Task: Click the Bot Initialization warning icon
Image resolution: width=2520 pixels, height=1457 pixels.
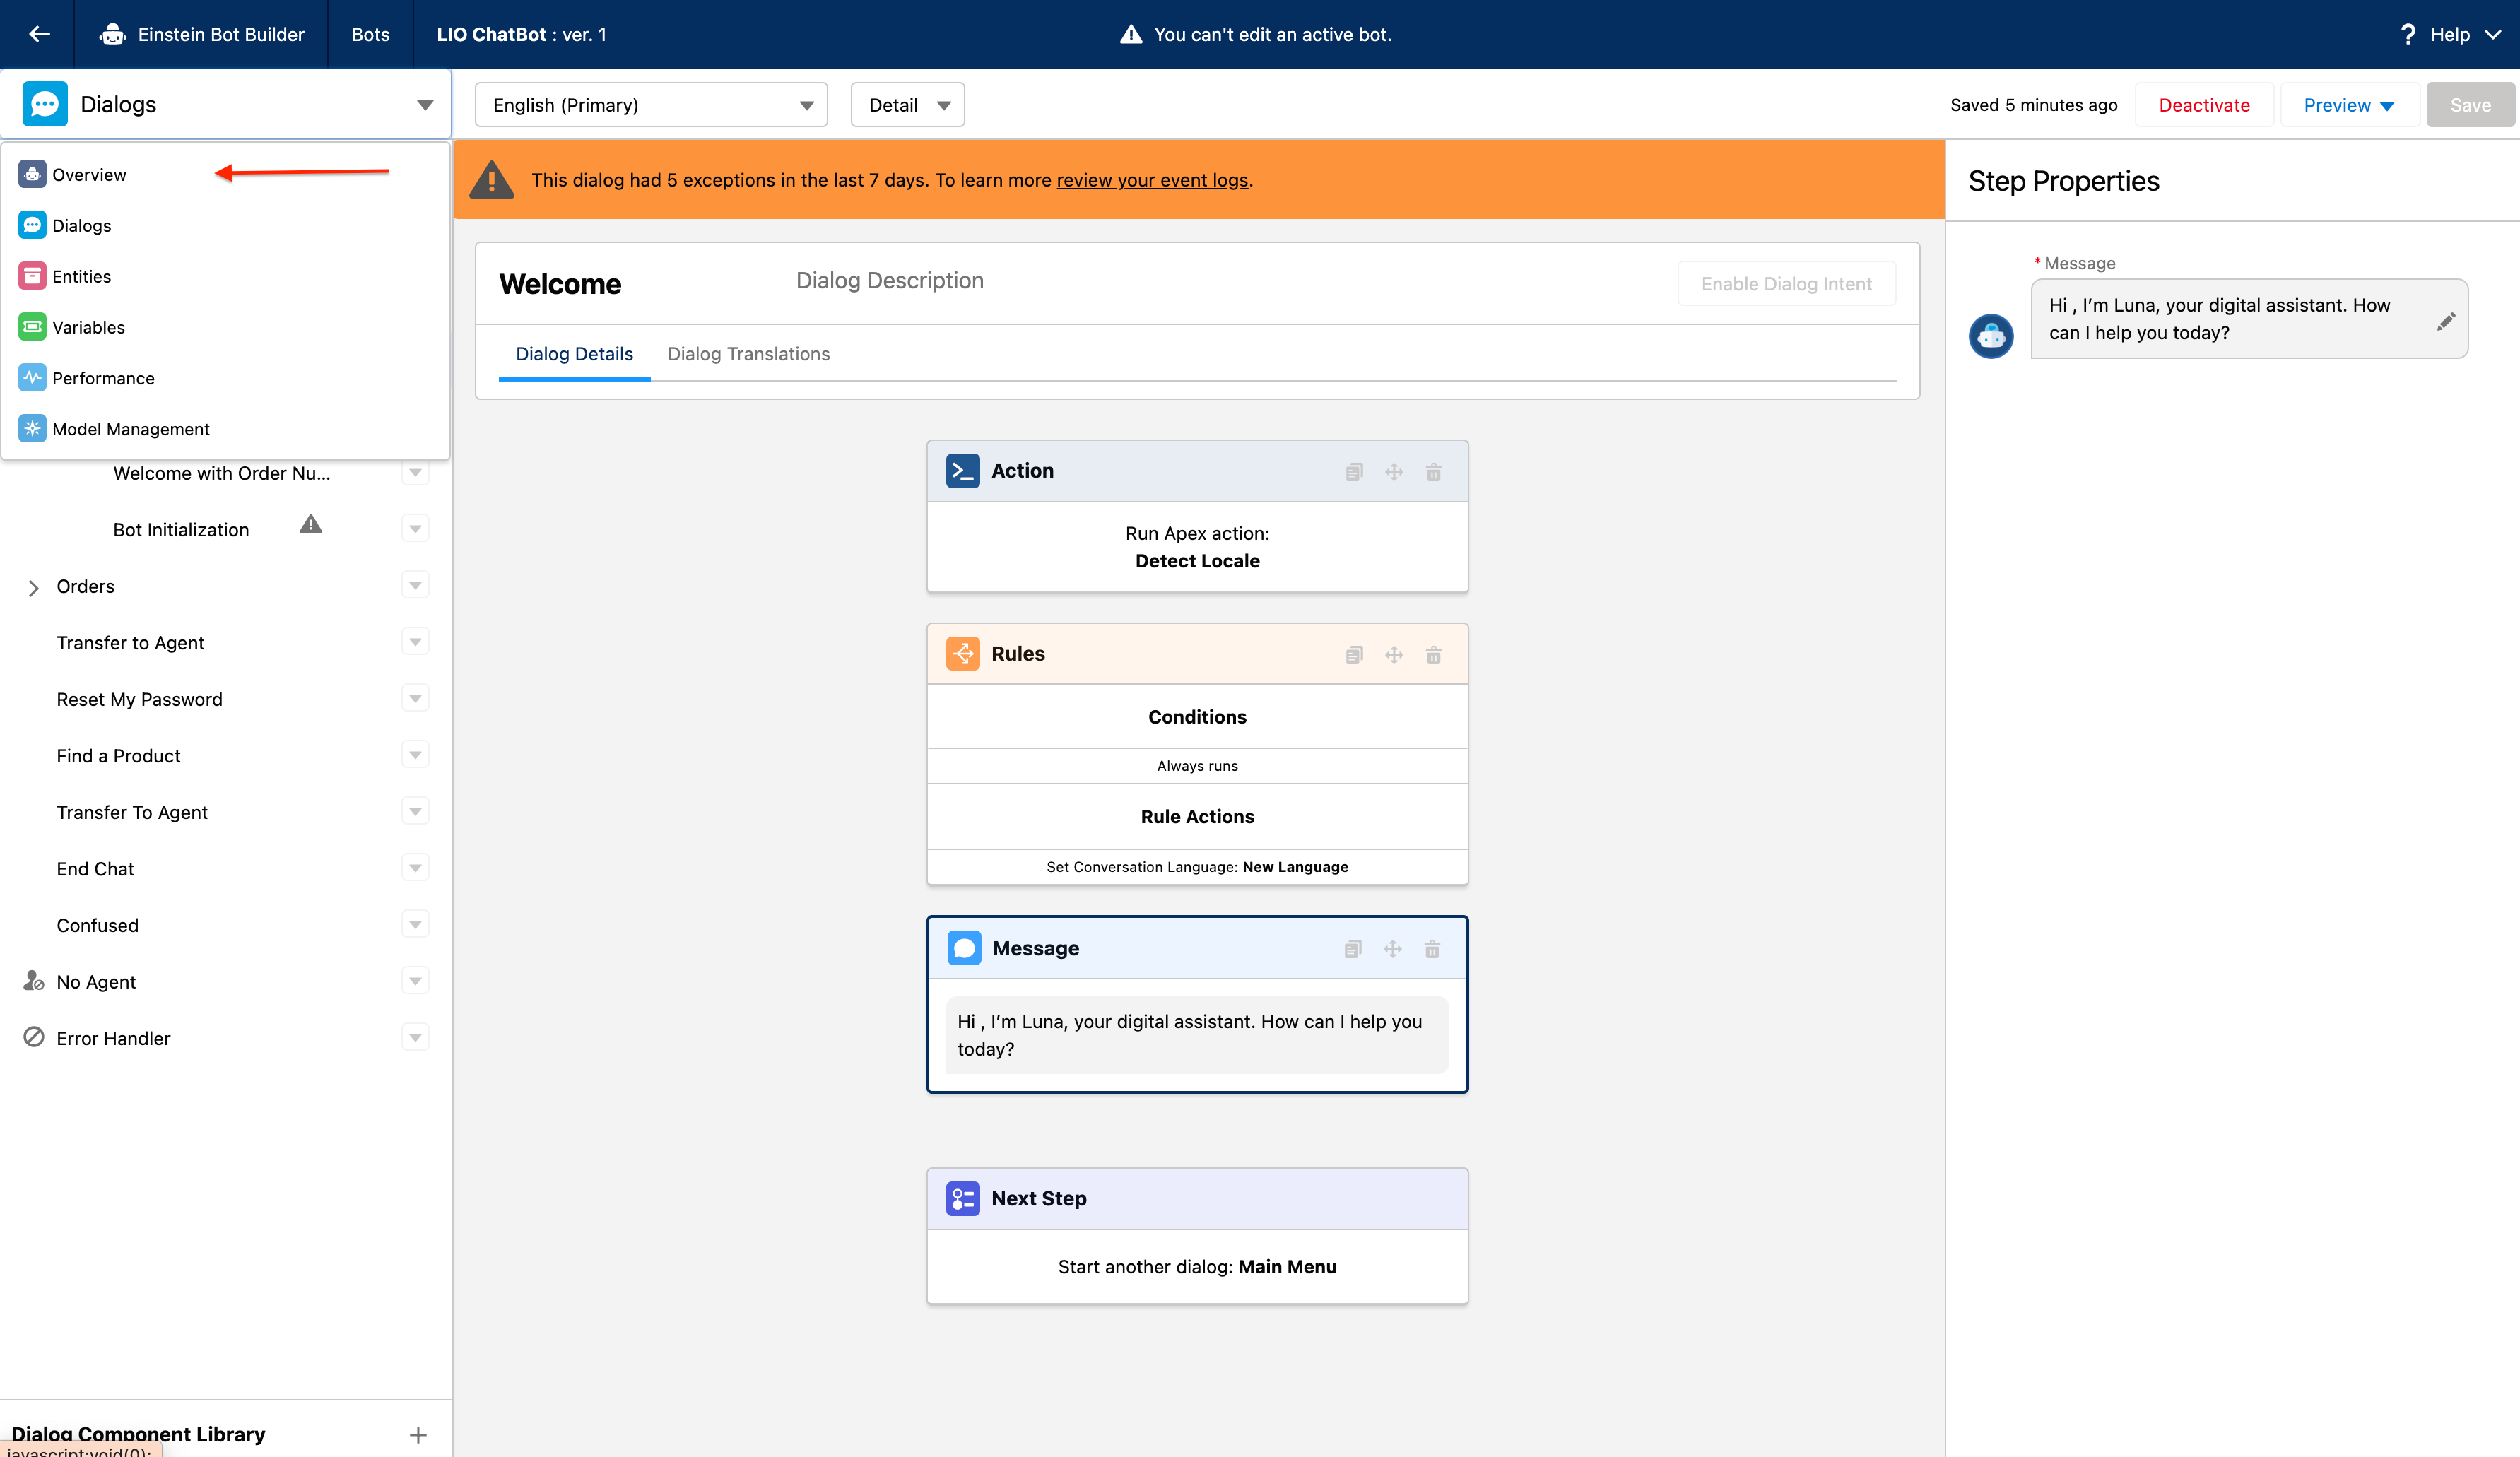Action: point(311,525)
